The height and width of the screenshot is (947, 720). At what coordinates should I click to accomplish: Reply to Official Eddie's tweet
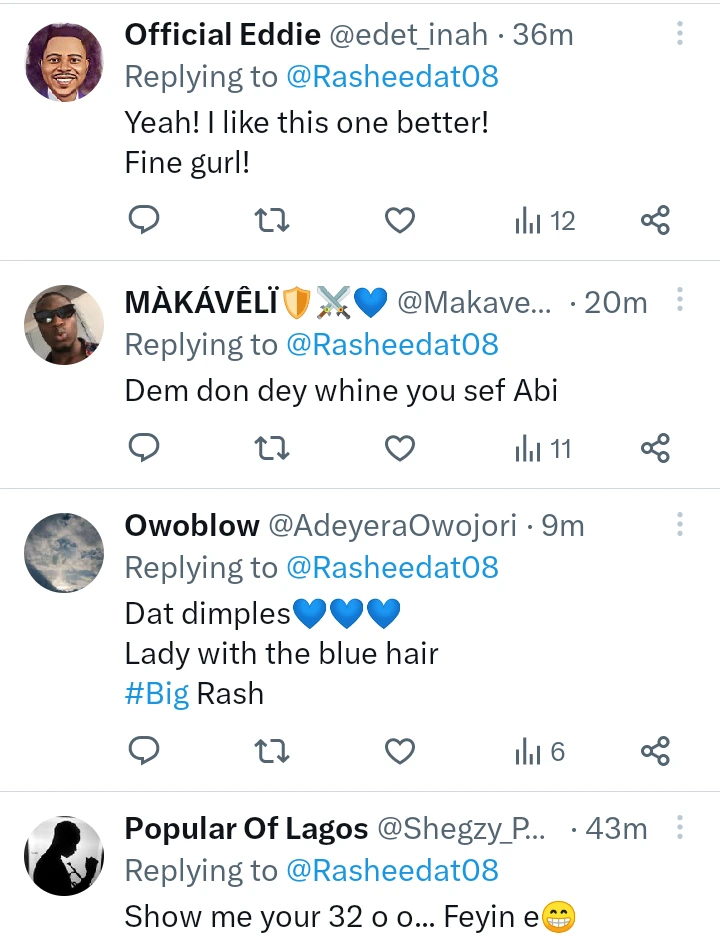pos(145,220)
